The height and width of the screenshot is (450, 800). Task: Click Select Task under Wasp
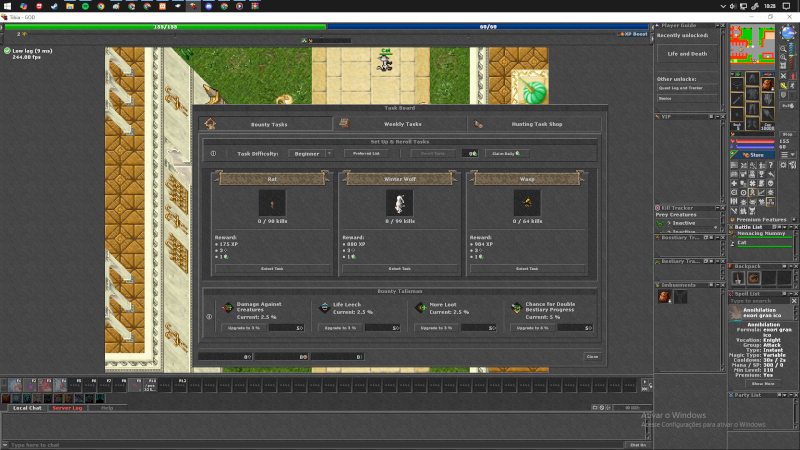pyautogui.click(x=527, y=268)
